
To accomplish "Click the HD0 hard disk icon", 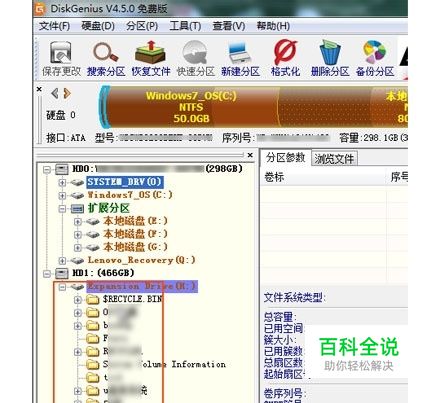I will pos(62,169).
